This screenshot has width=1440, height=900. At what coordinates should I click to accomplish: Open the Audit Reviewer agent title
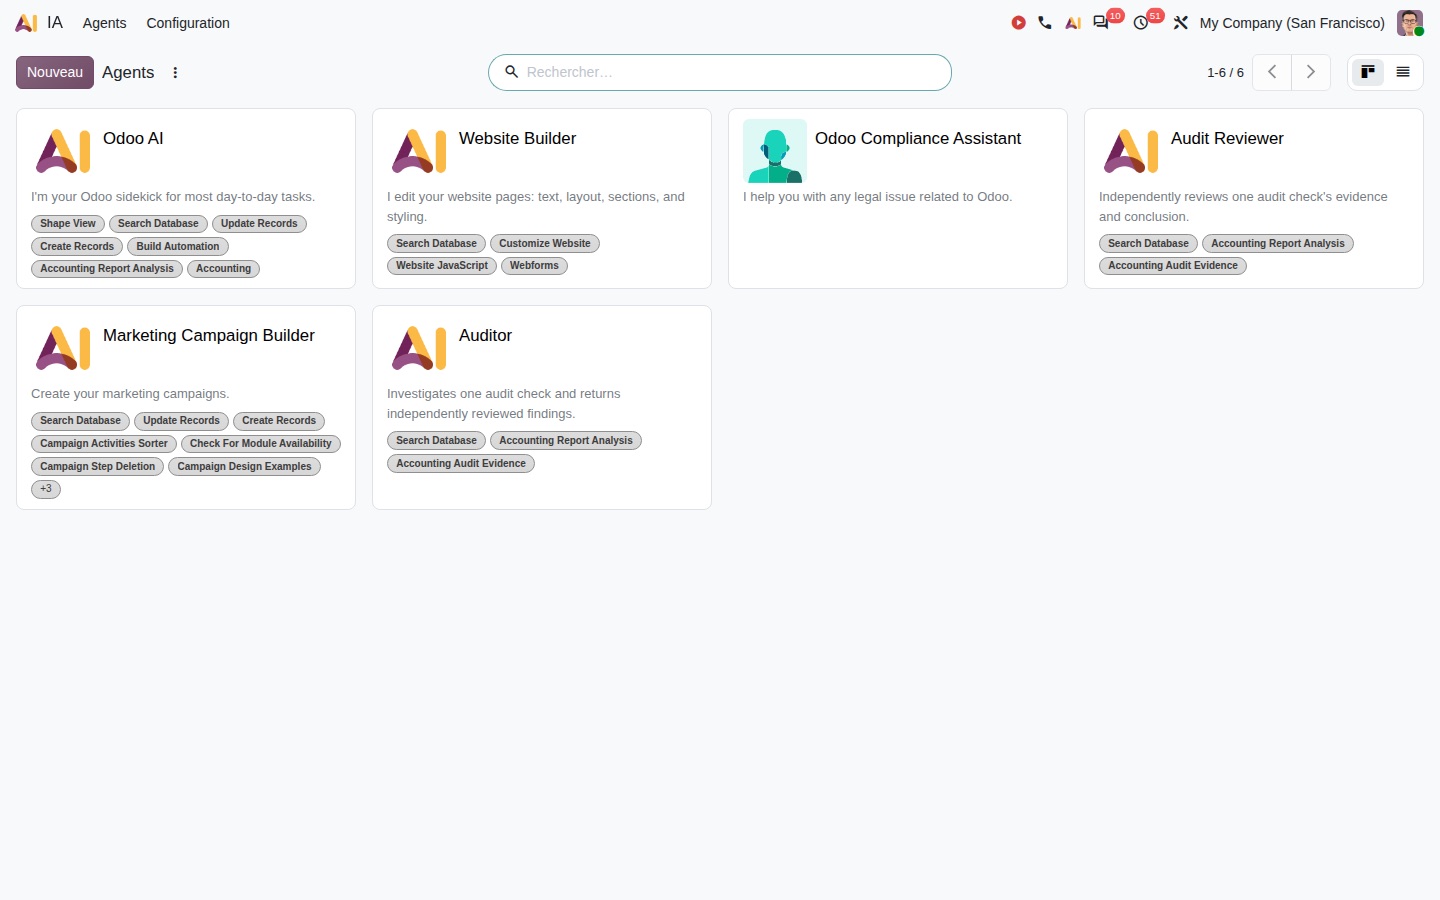click(1227, 138)
